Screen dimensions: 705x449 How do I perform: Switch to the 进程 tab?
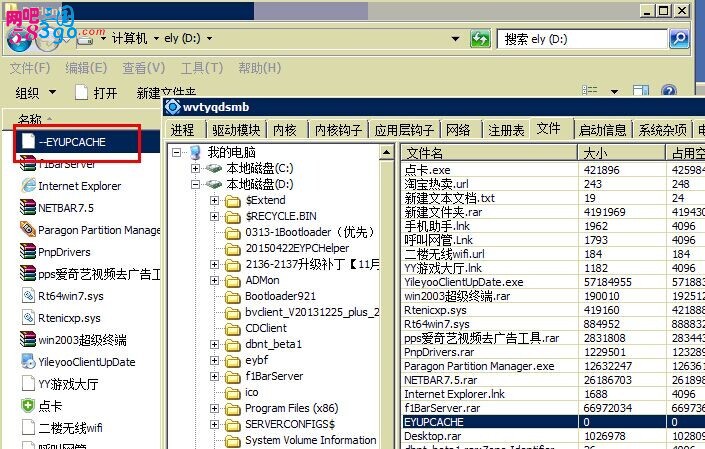pyautogui.click(x=183, y=130)
